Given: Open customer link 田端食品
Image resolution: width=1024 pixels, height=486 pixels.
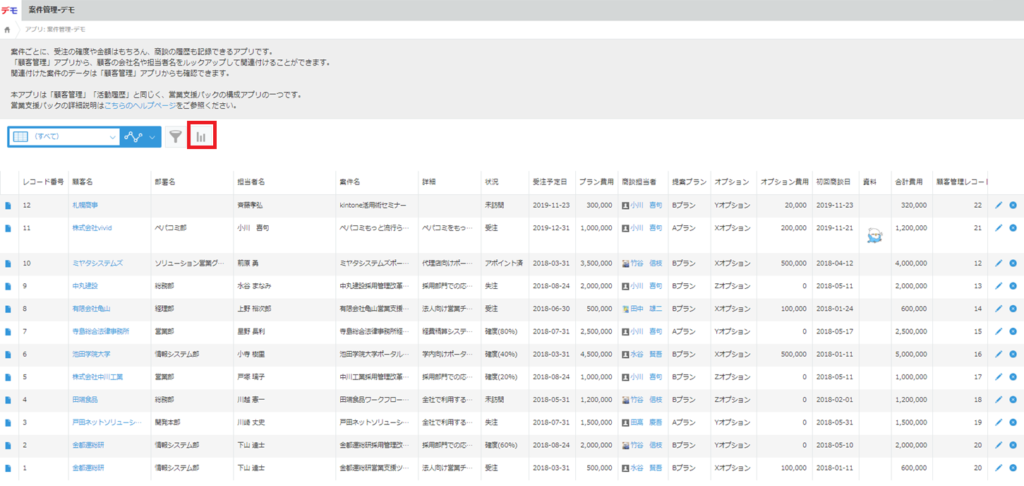Looking at the screenshot, I should tap(86, 399).
